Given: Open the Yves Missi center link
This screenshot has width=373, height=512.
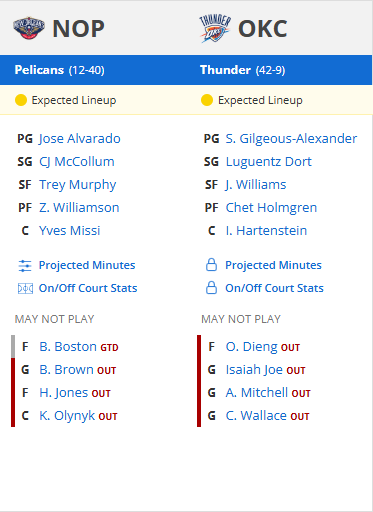Looking at the screenshot, I should (x=70, y=231).
